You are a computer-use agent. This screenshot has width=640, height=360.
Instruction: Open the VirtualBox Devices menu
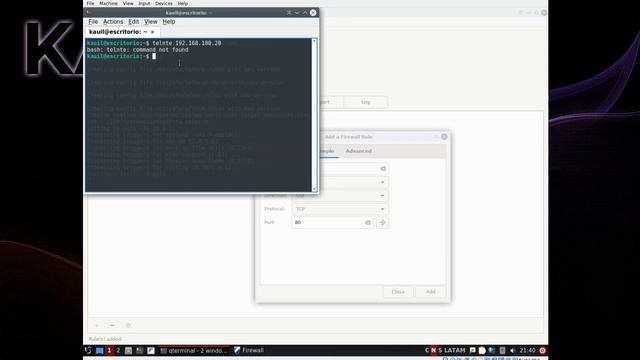pyautogui.click(x=164, y=3)
